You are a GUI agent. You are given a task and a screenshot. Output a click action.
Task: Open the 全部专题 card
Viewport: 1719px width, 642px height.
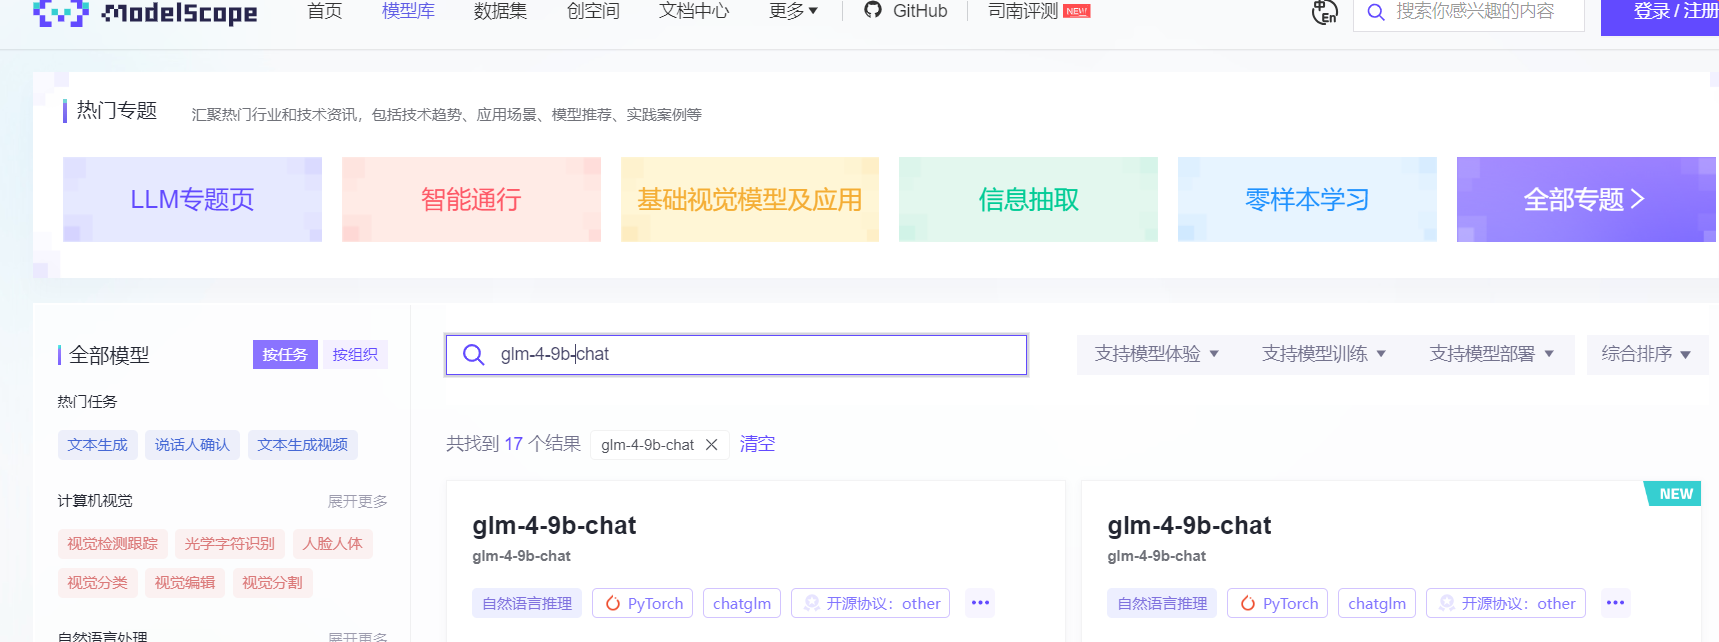[1586, 199]
